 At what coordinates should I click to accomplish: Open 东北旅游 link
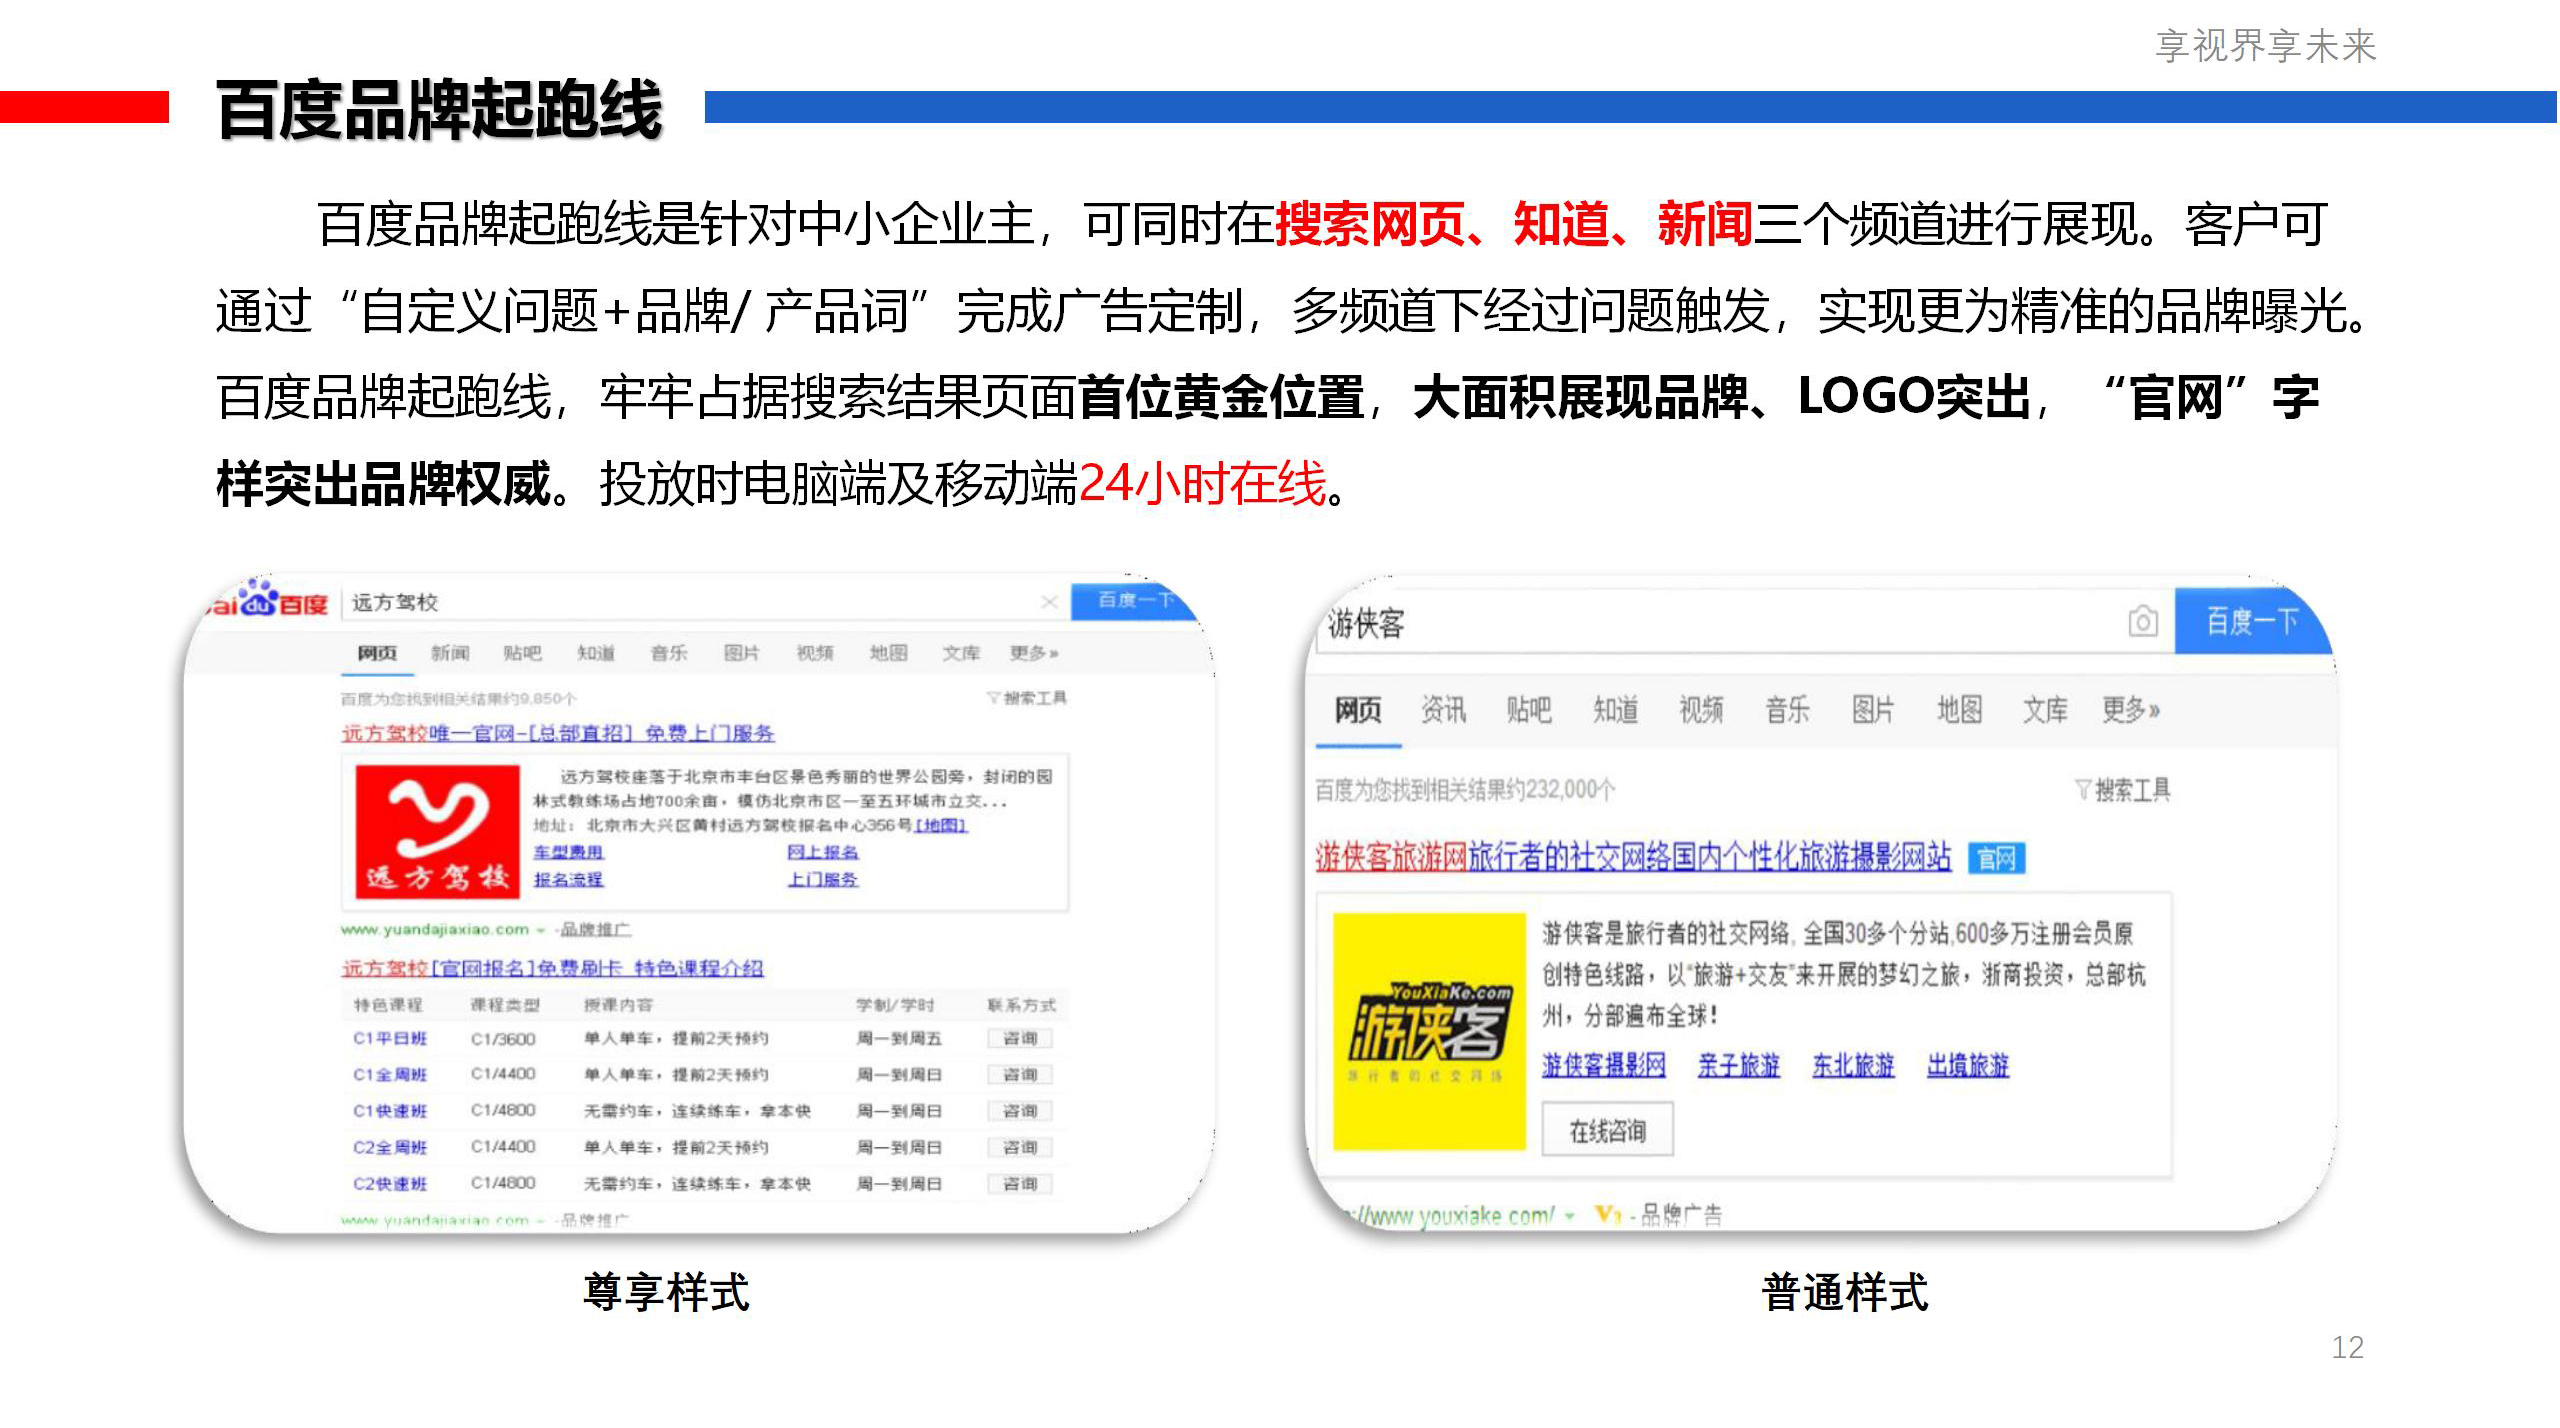coord(1853,1066)
